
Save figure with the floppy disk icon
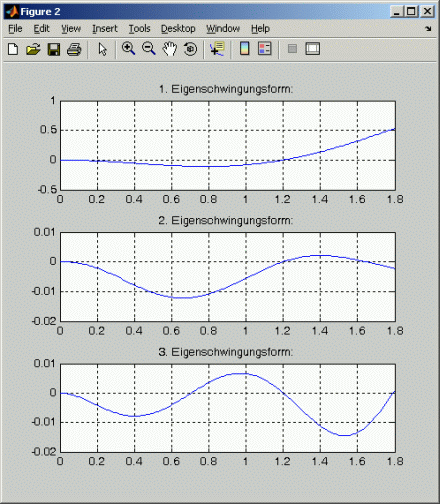[x=54, y=49]
